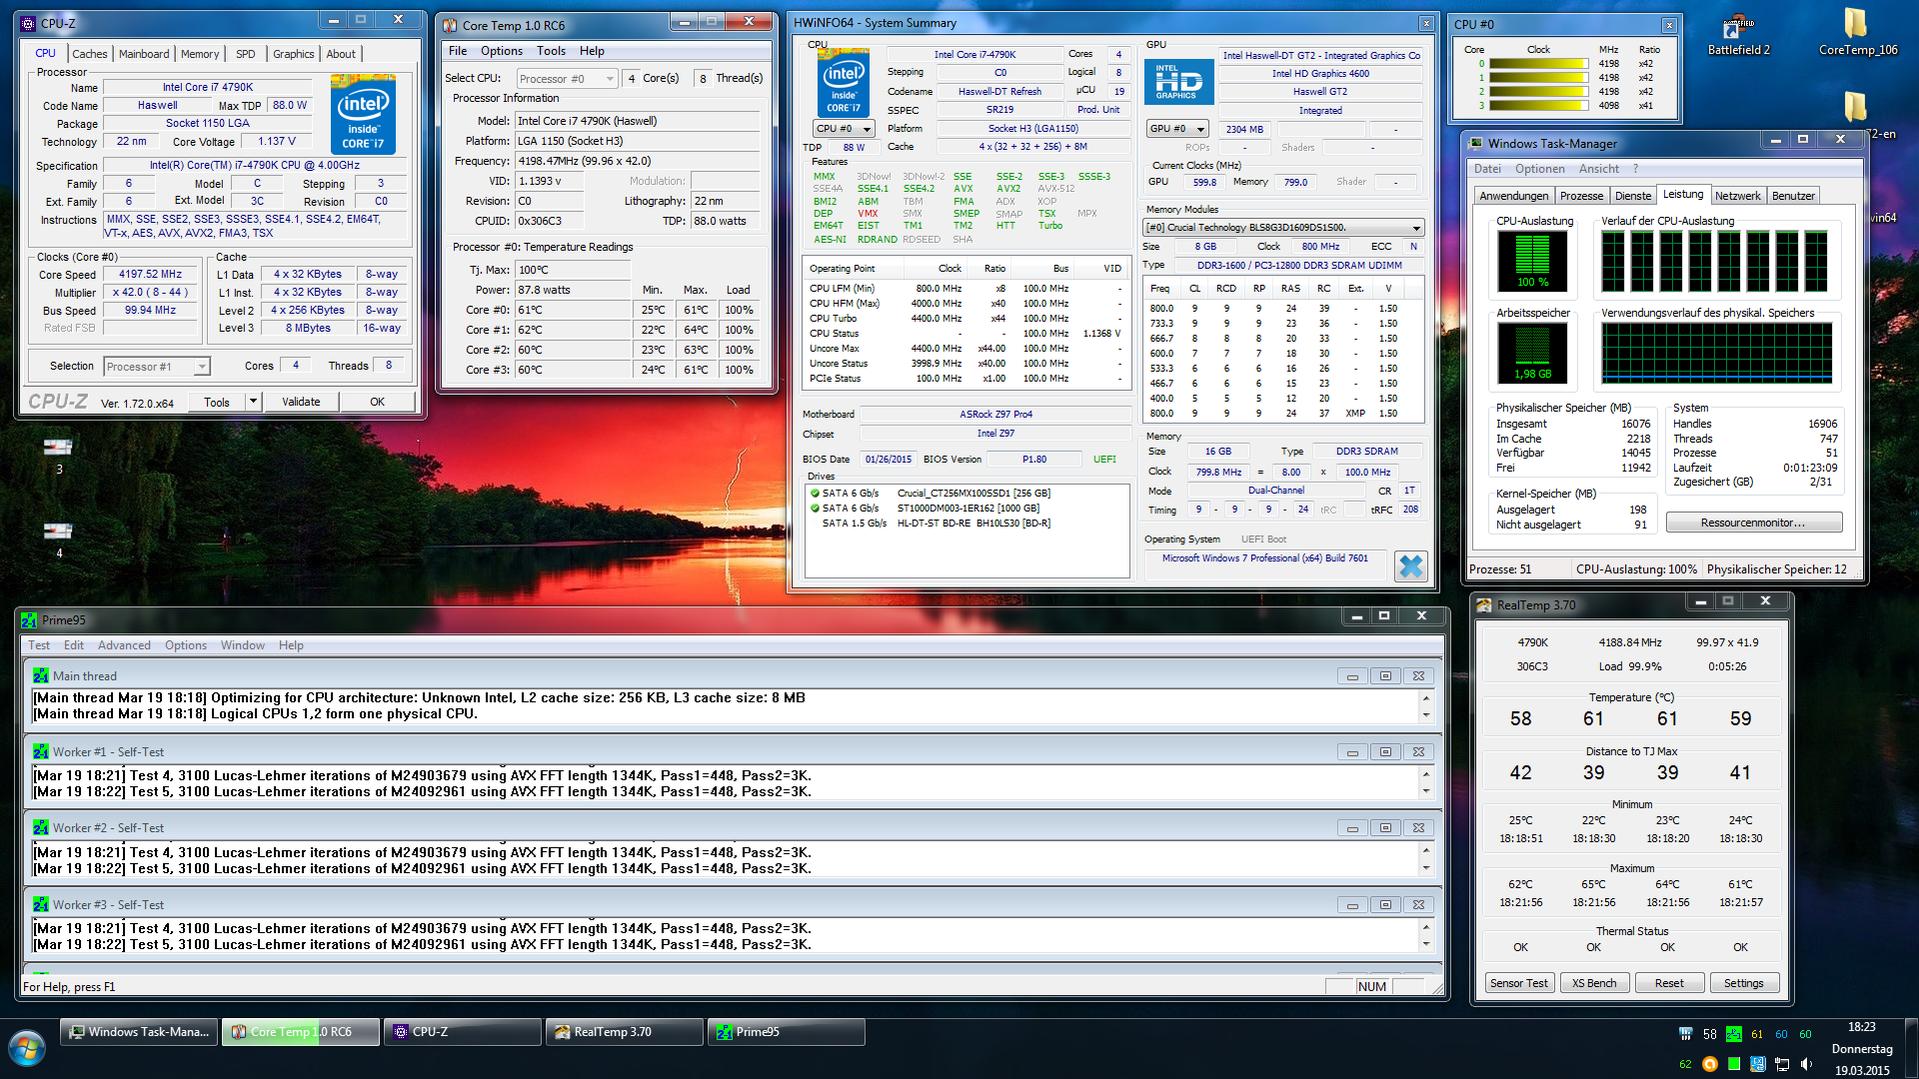Switch to Windows Task-Manager on the taskbar
The width and height of the screenshot is (1919, 1079).
click(x=140, y=1032)
